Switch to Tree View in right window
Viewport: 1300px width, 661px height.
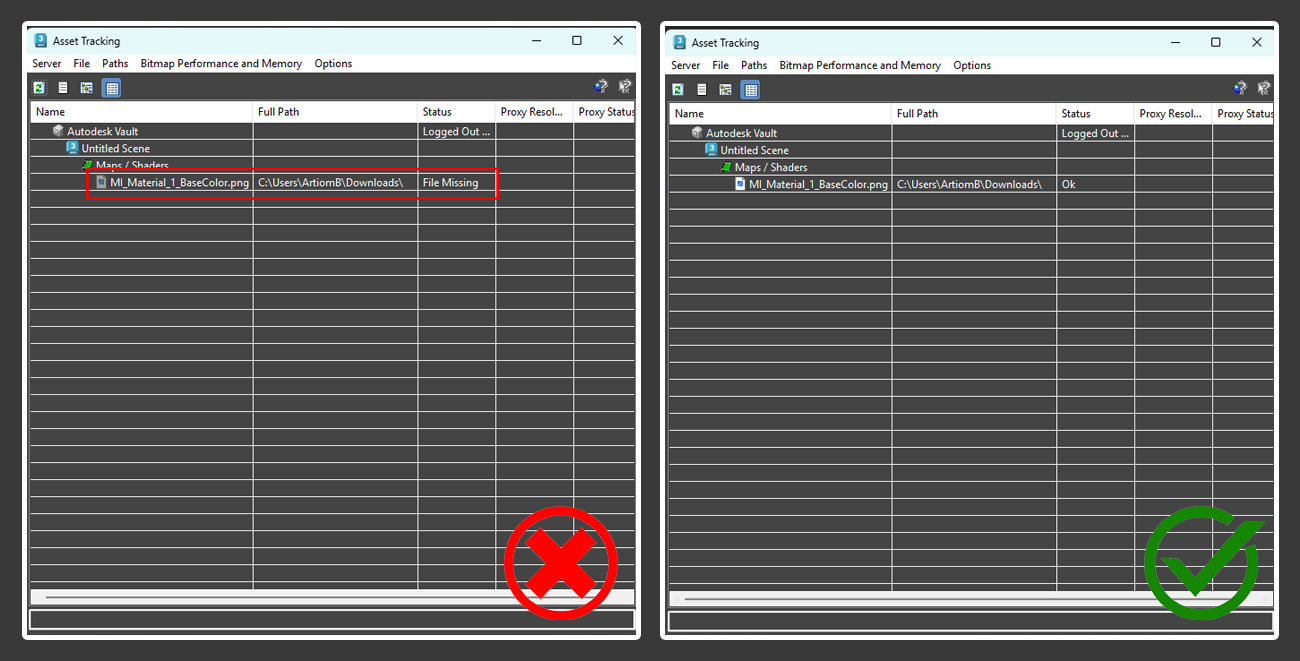726,90
